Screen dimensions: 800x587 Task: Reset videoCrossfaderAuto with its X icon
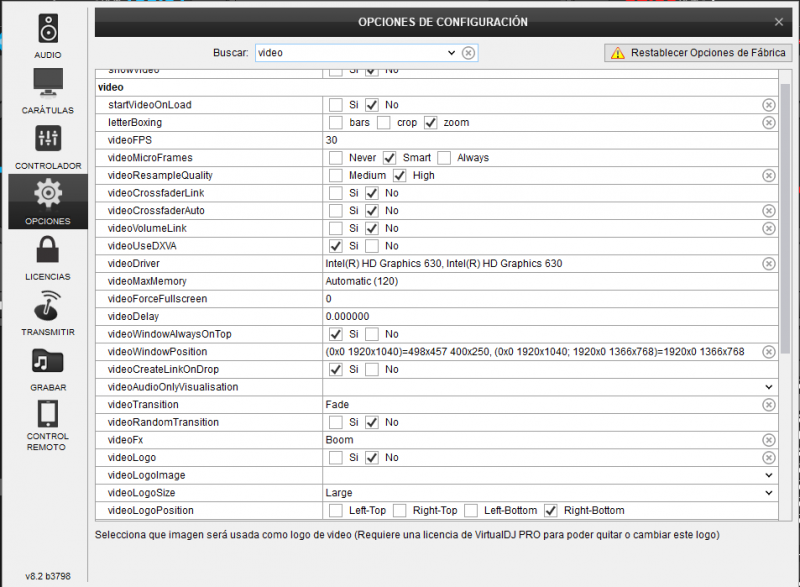769,211
